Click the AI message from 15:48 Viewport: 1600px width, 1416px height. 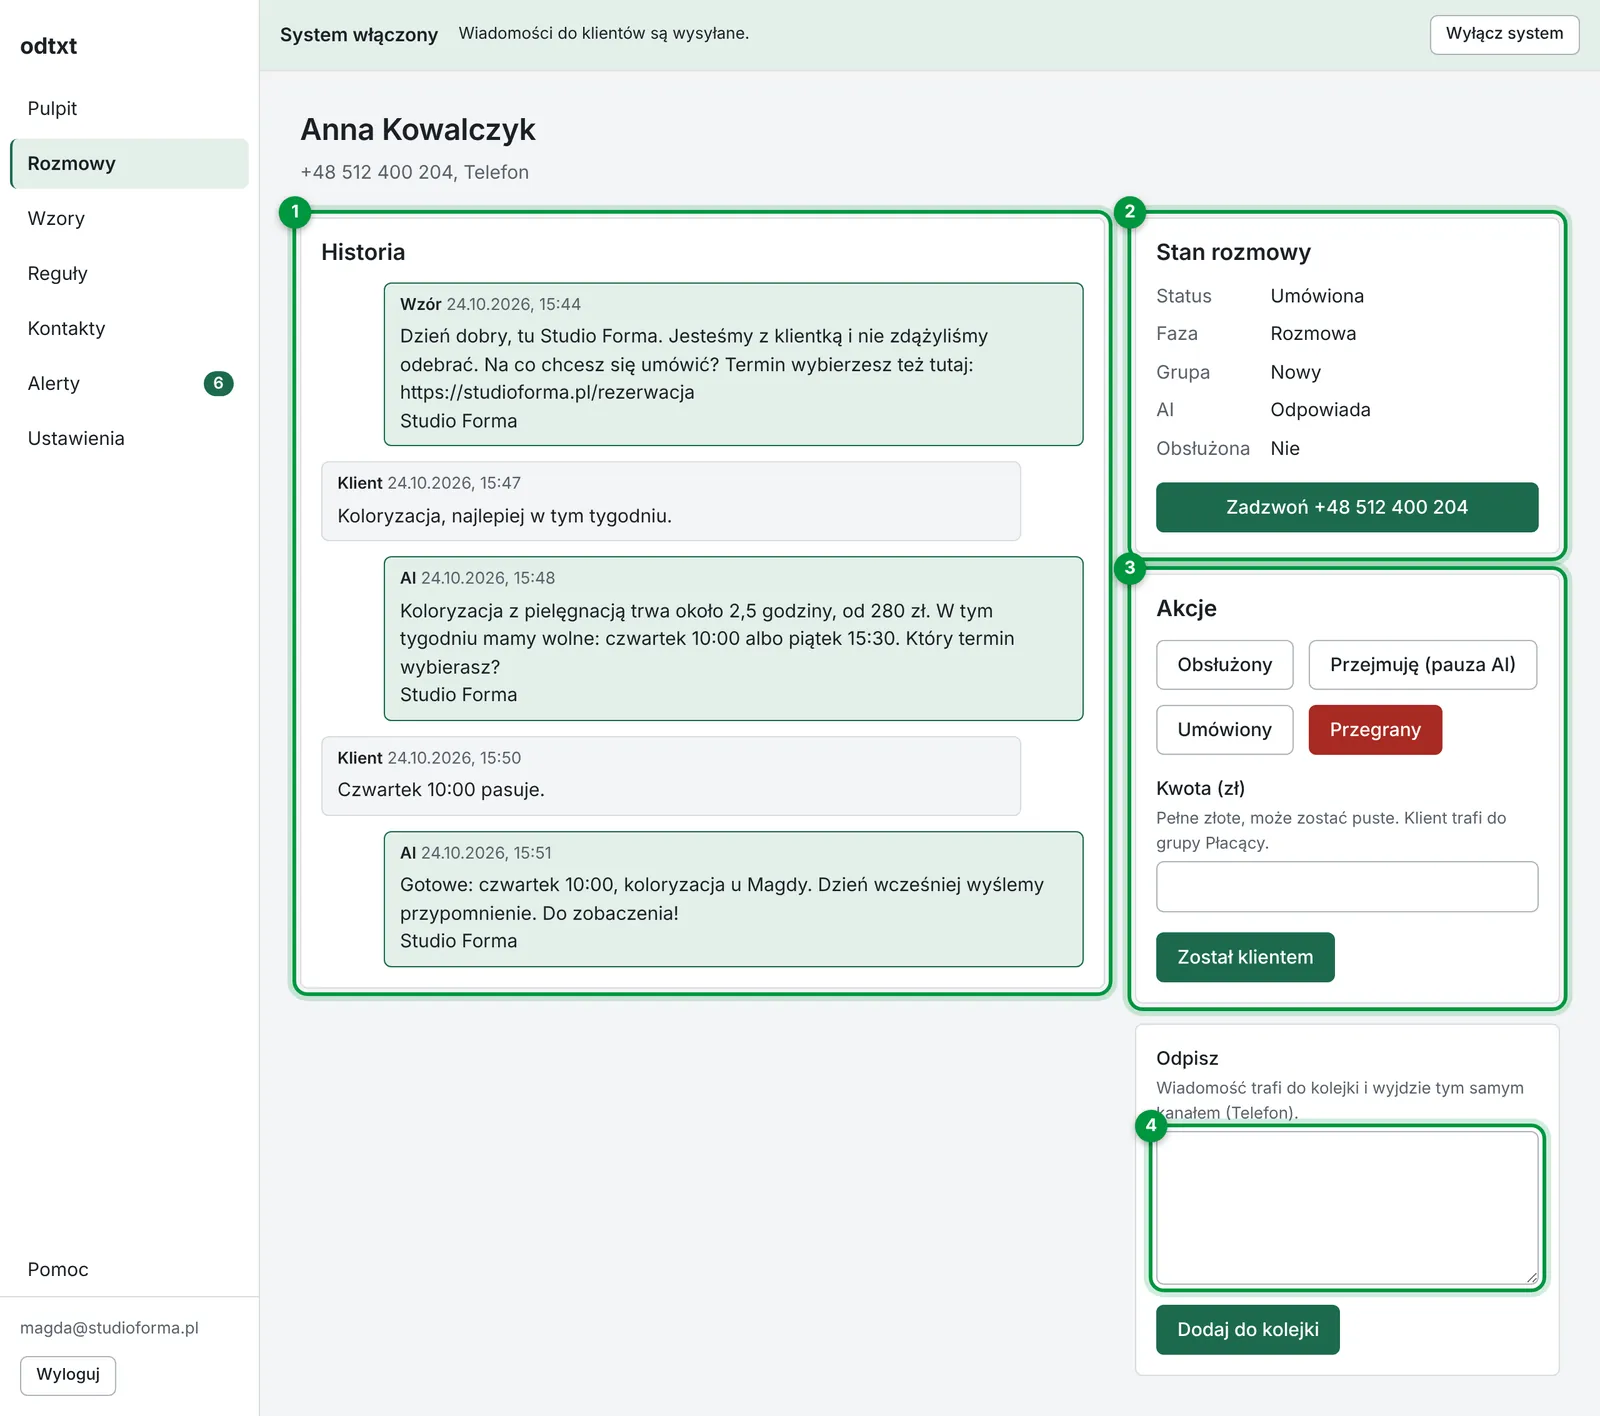[x=733, y=638]
